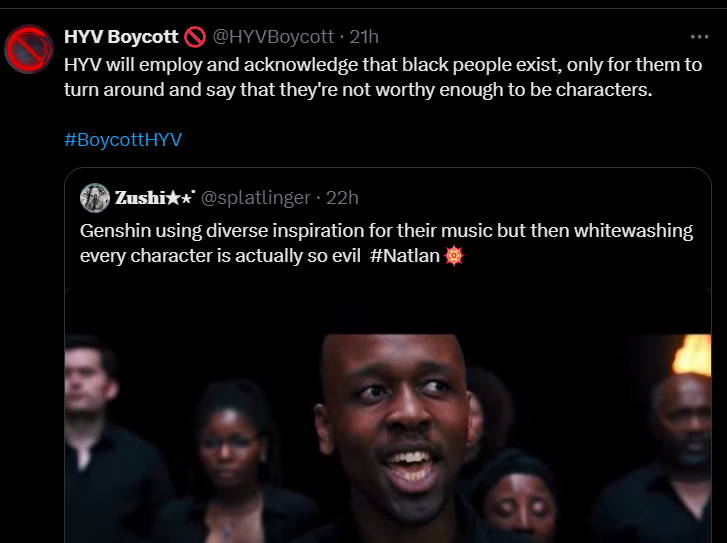This screenshot has width=727, height=543.
Task: Open the #BoycottHYV hashtag
Action: pyautogui.click(x=123, y=139)
